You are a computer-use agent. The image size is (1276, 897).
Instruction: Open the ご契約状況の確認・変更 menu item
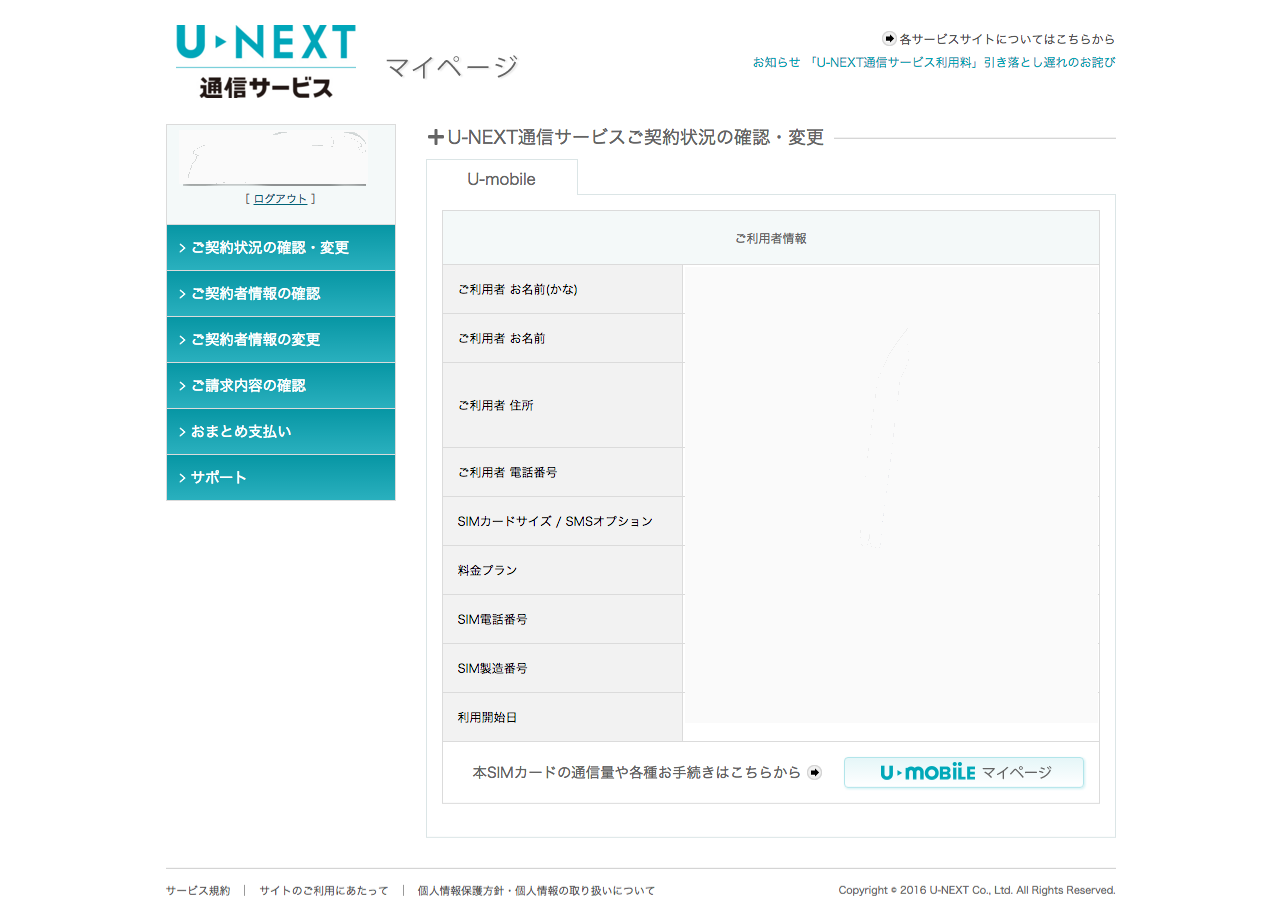pyautogui.click(x=281, y=248)
